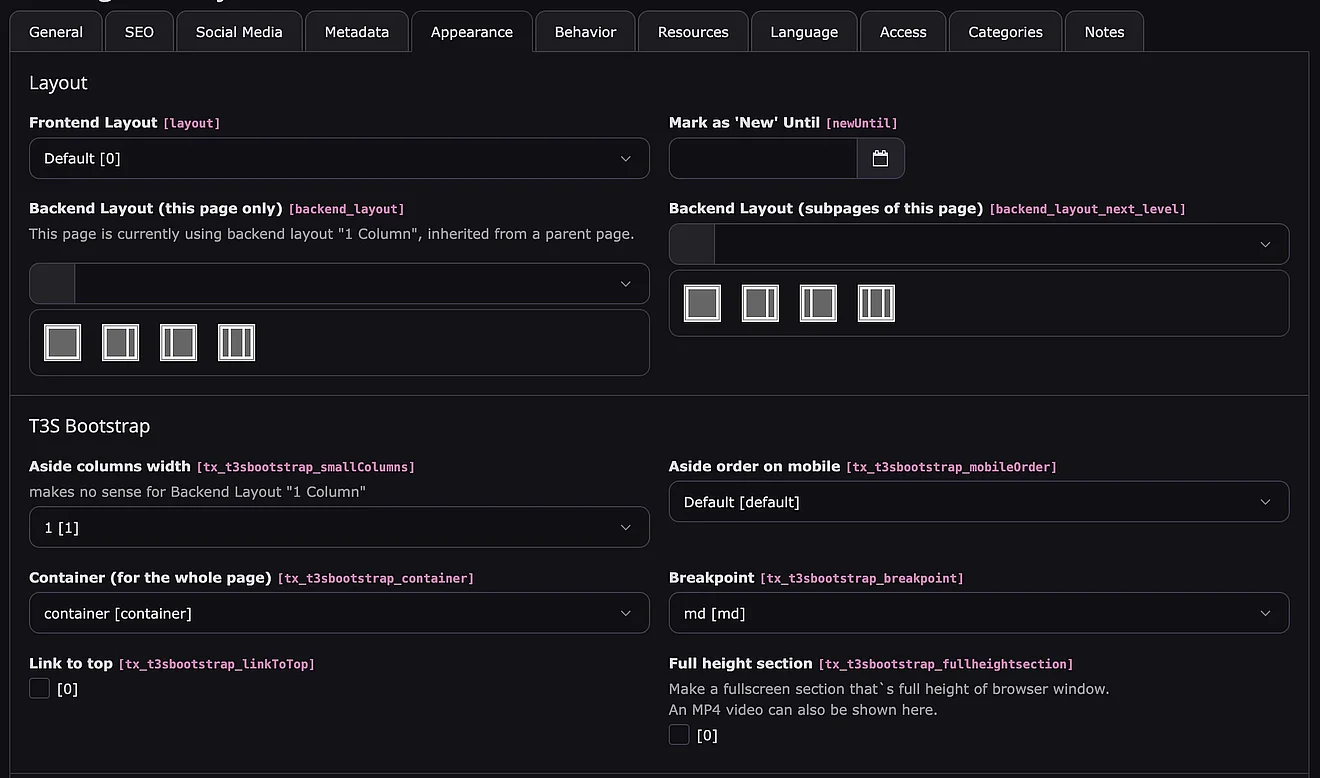Select left-sidebar layout icon for this page only

179,343
